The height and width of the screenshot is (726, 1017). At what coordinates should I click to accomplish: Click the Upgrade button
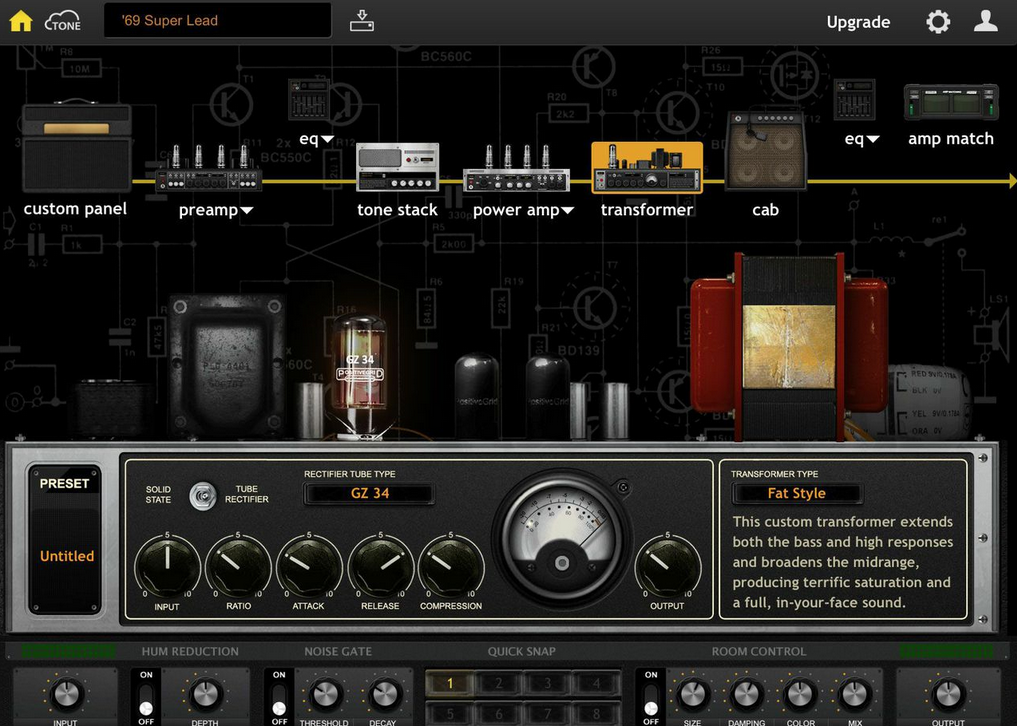tap(858, 22)
